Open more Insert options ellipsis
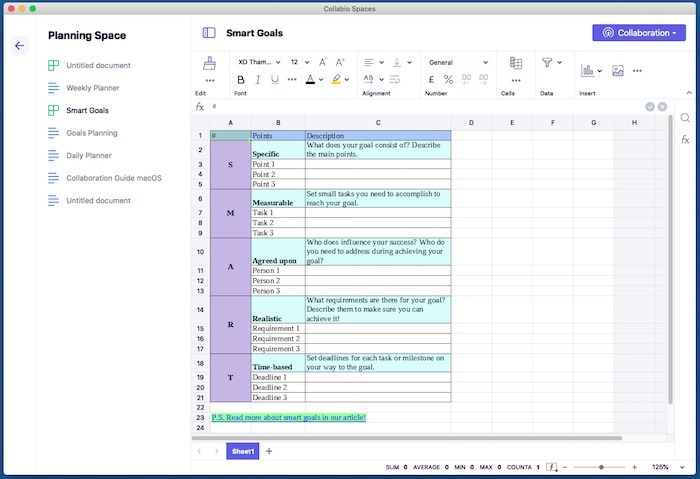Viewport: 700px width, 479px height. 638,71
